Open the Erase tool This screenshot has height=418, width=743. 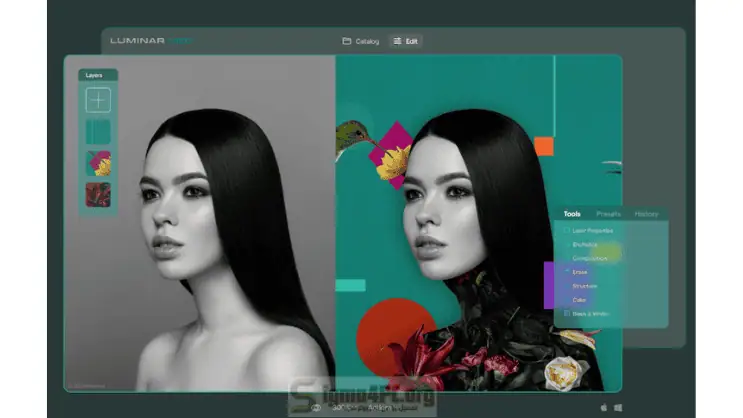[580, 272]
